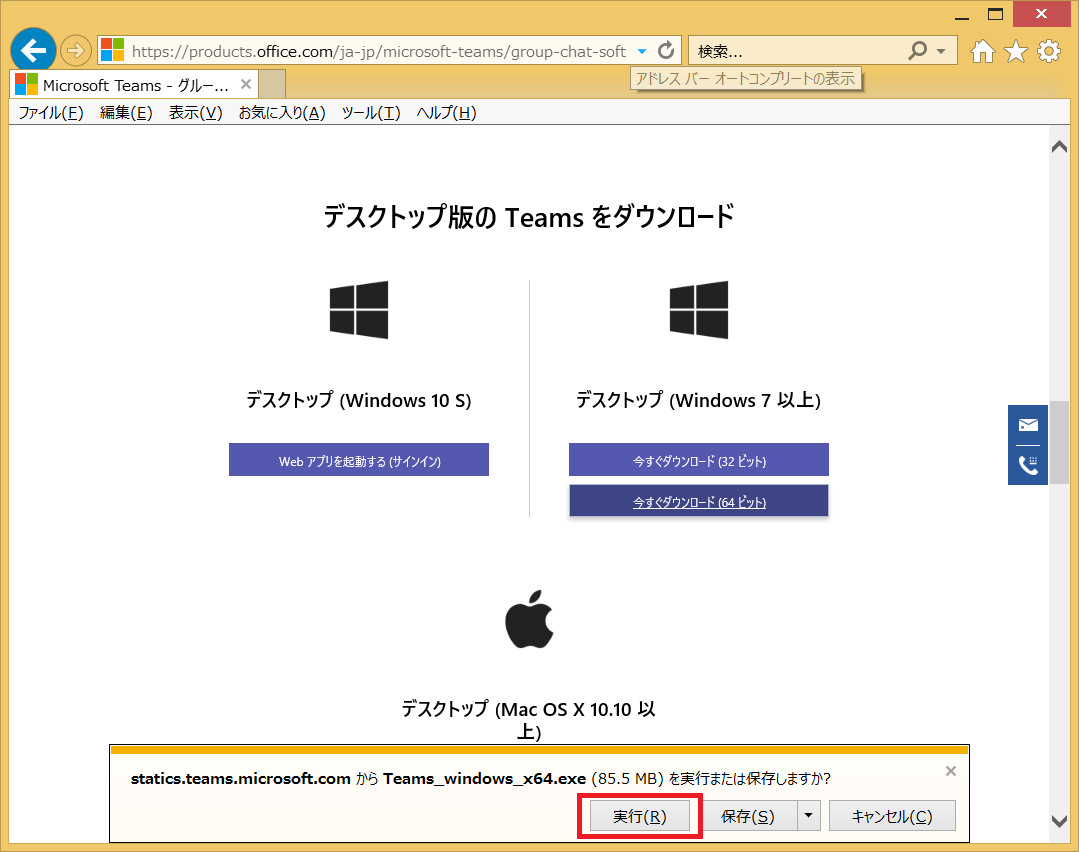Open the 表示(V) menu
1079x852 pixels.
coord(195,113)
